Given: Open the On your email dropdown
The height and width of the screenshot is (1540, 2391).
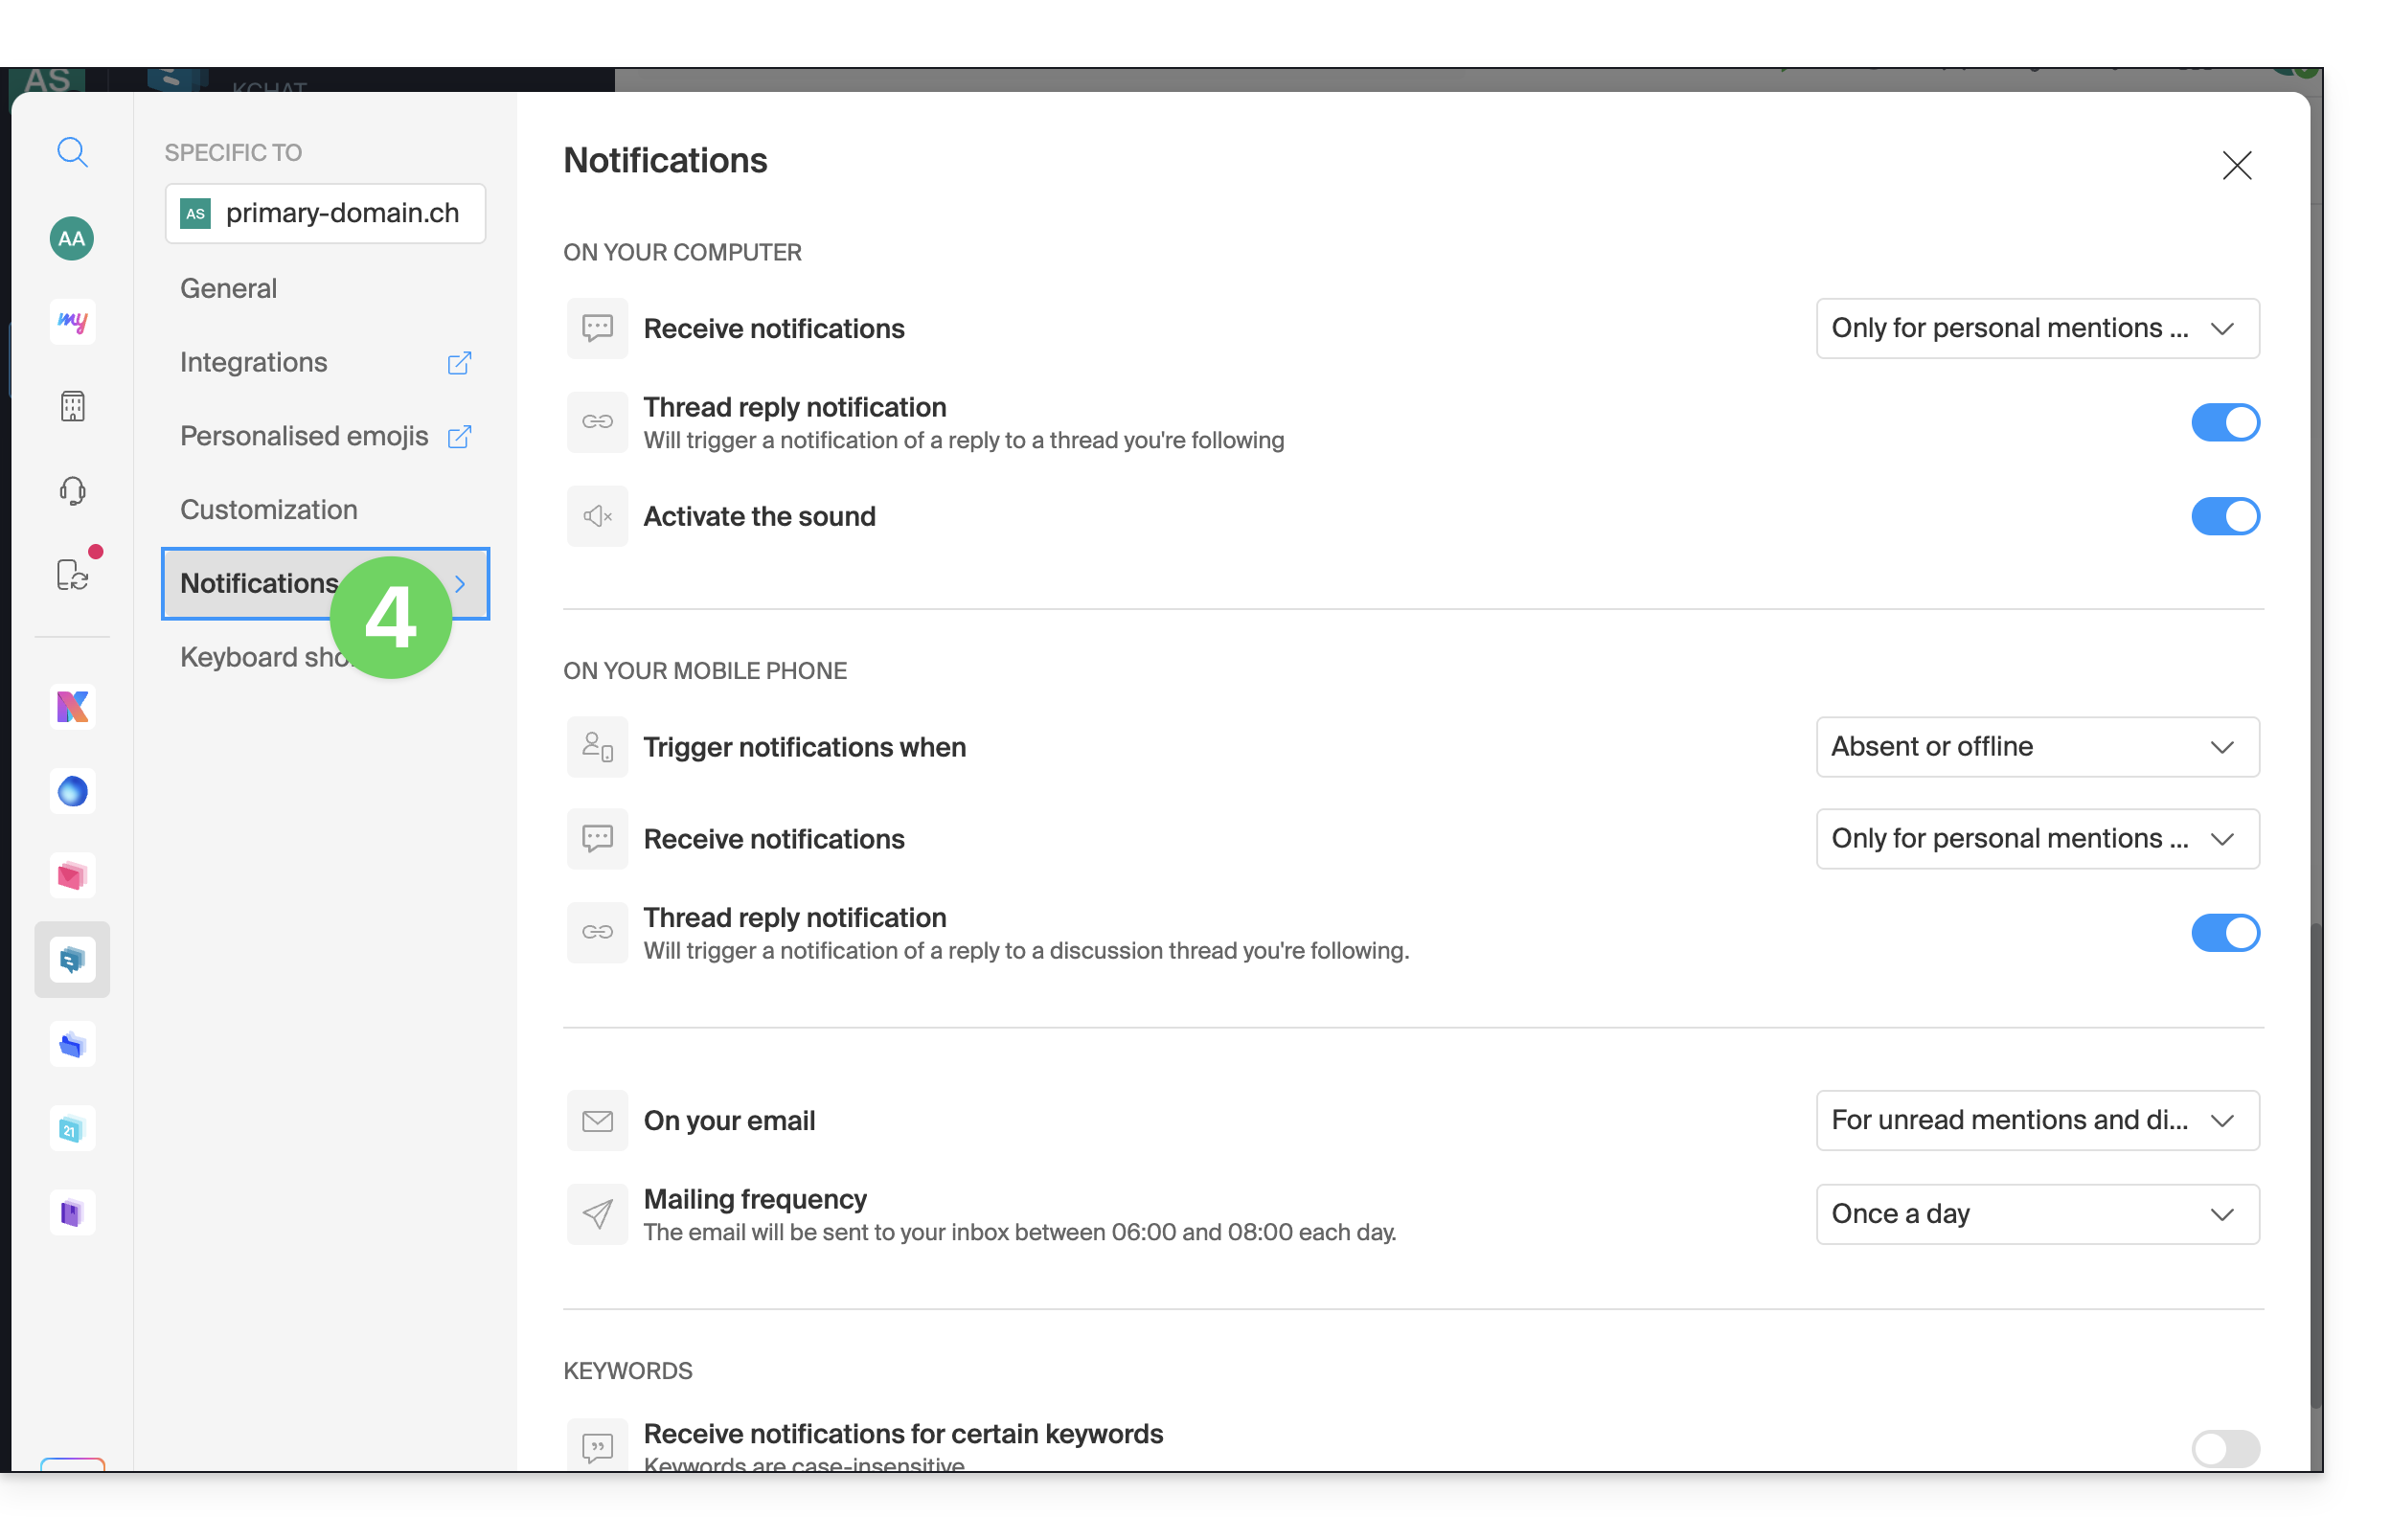Looking at the screenshot, I should [2038, 1121].
